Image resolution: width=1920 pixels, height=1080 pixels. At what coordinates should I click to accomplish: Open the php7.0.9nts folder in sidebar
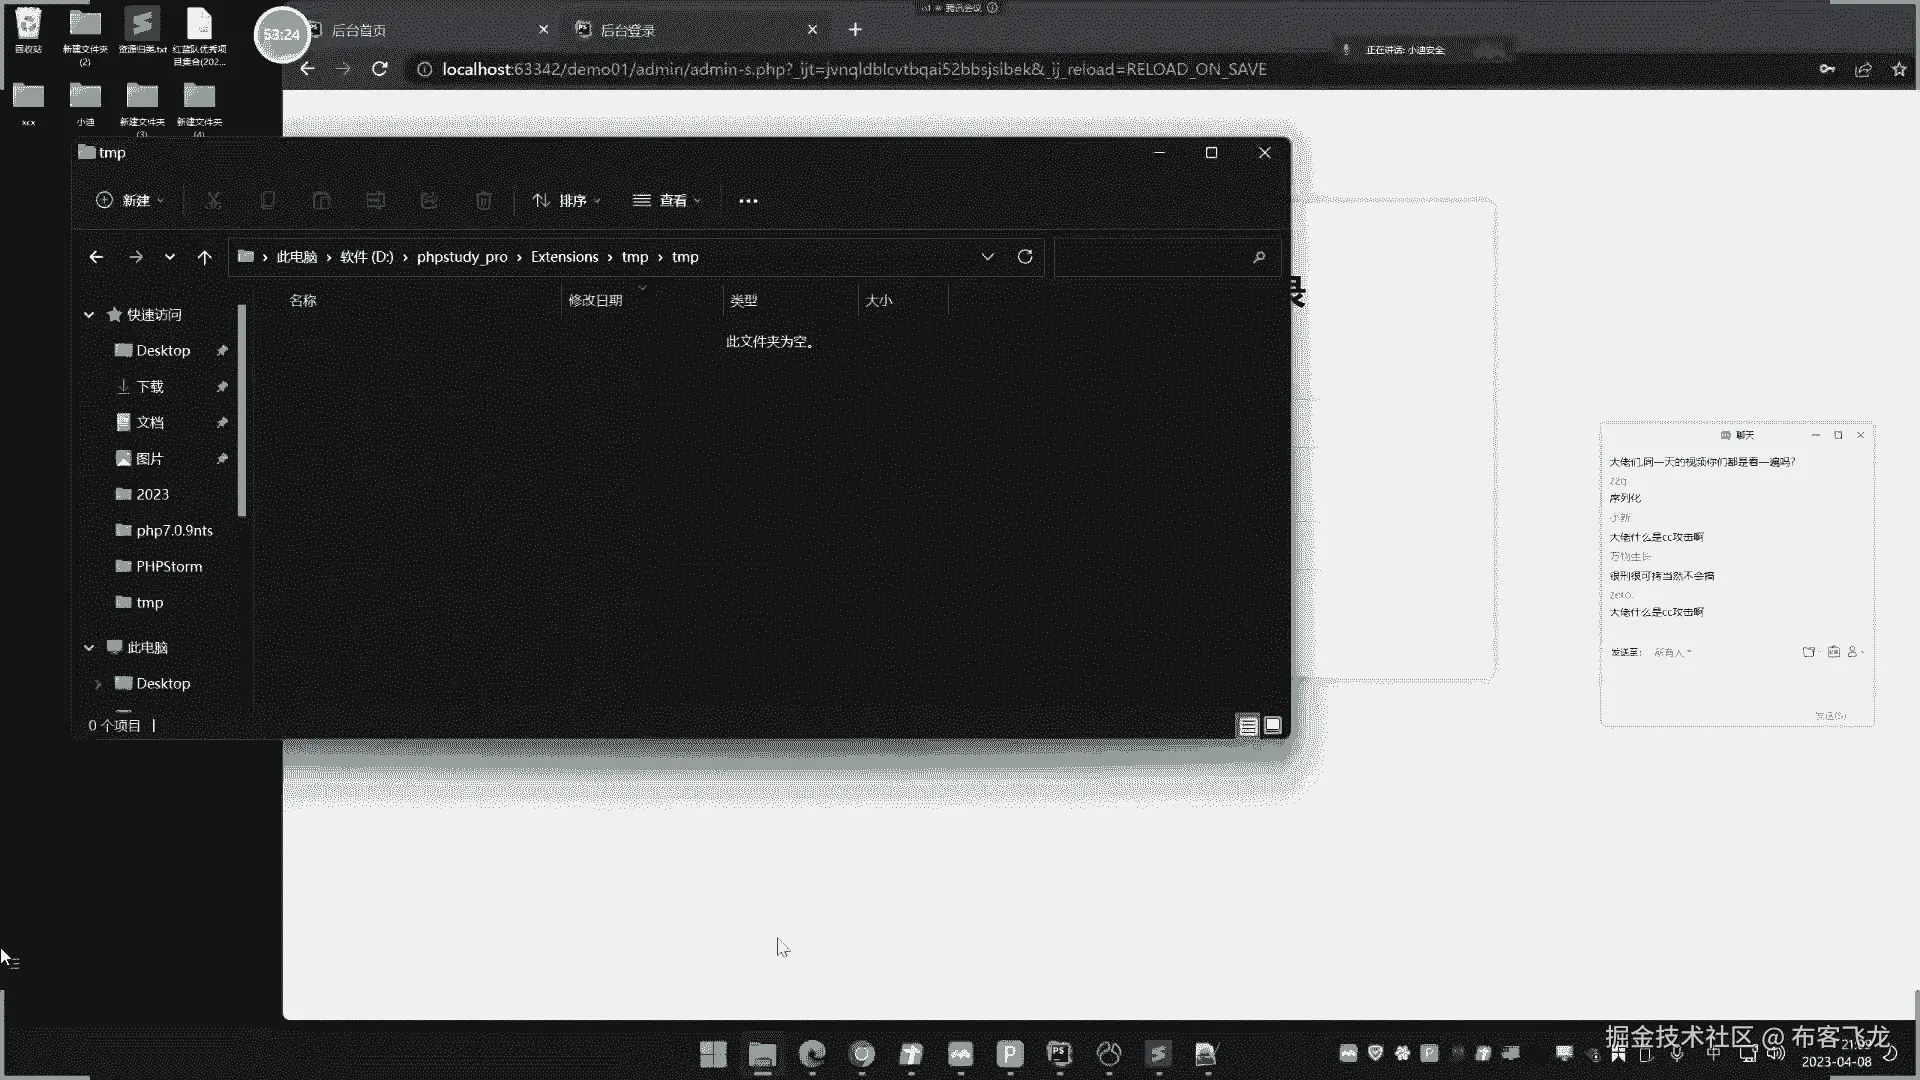pyautogui.click(x=174, y=531)
